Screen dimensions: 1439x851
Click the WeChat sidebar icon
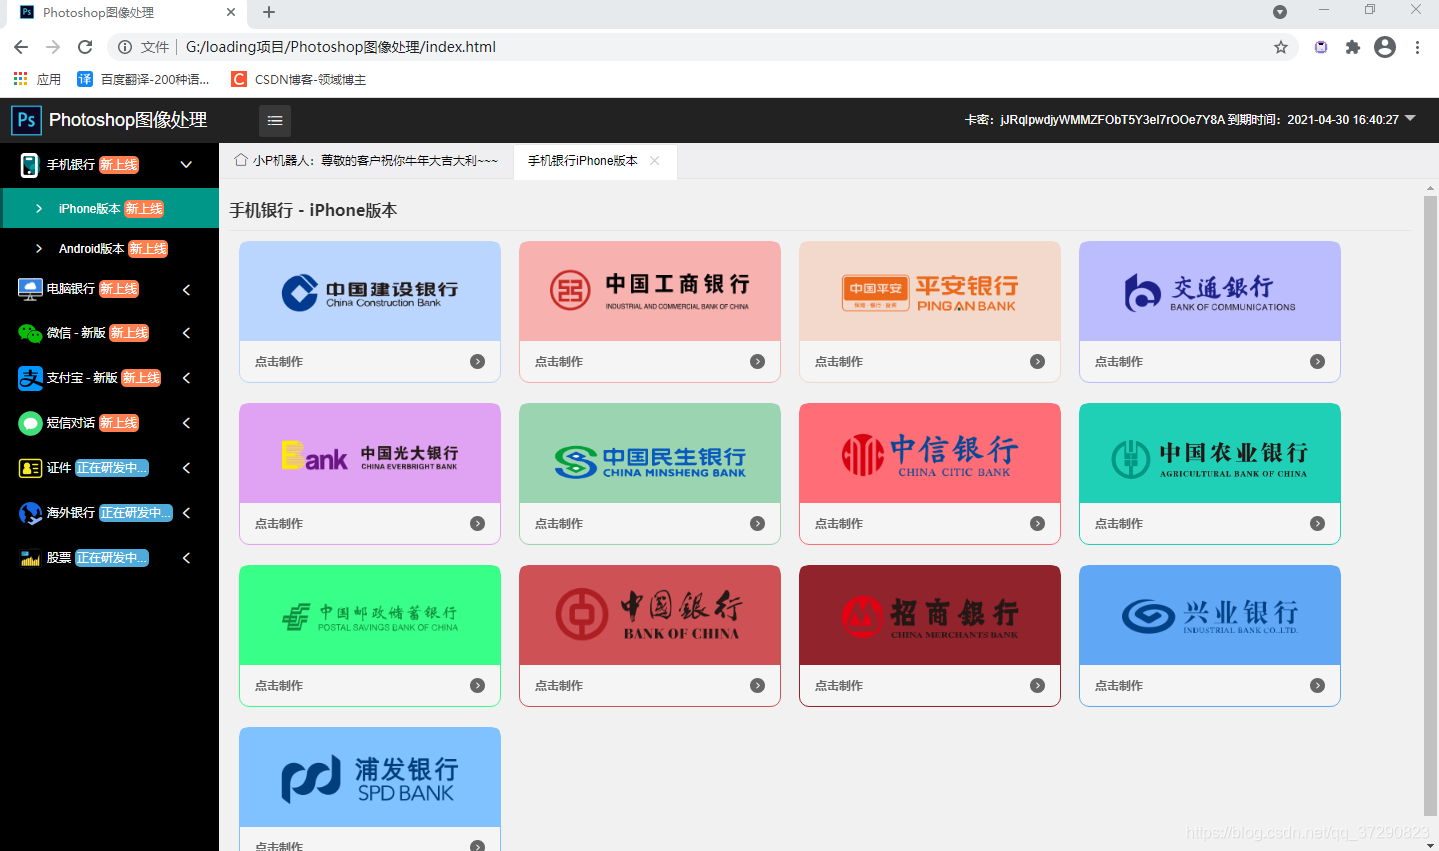(30, 333)
